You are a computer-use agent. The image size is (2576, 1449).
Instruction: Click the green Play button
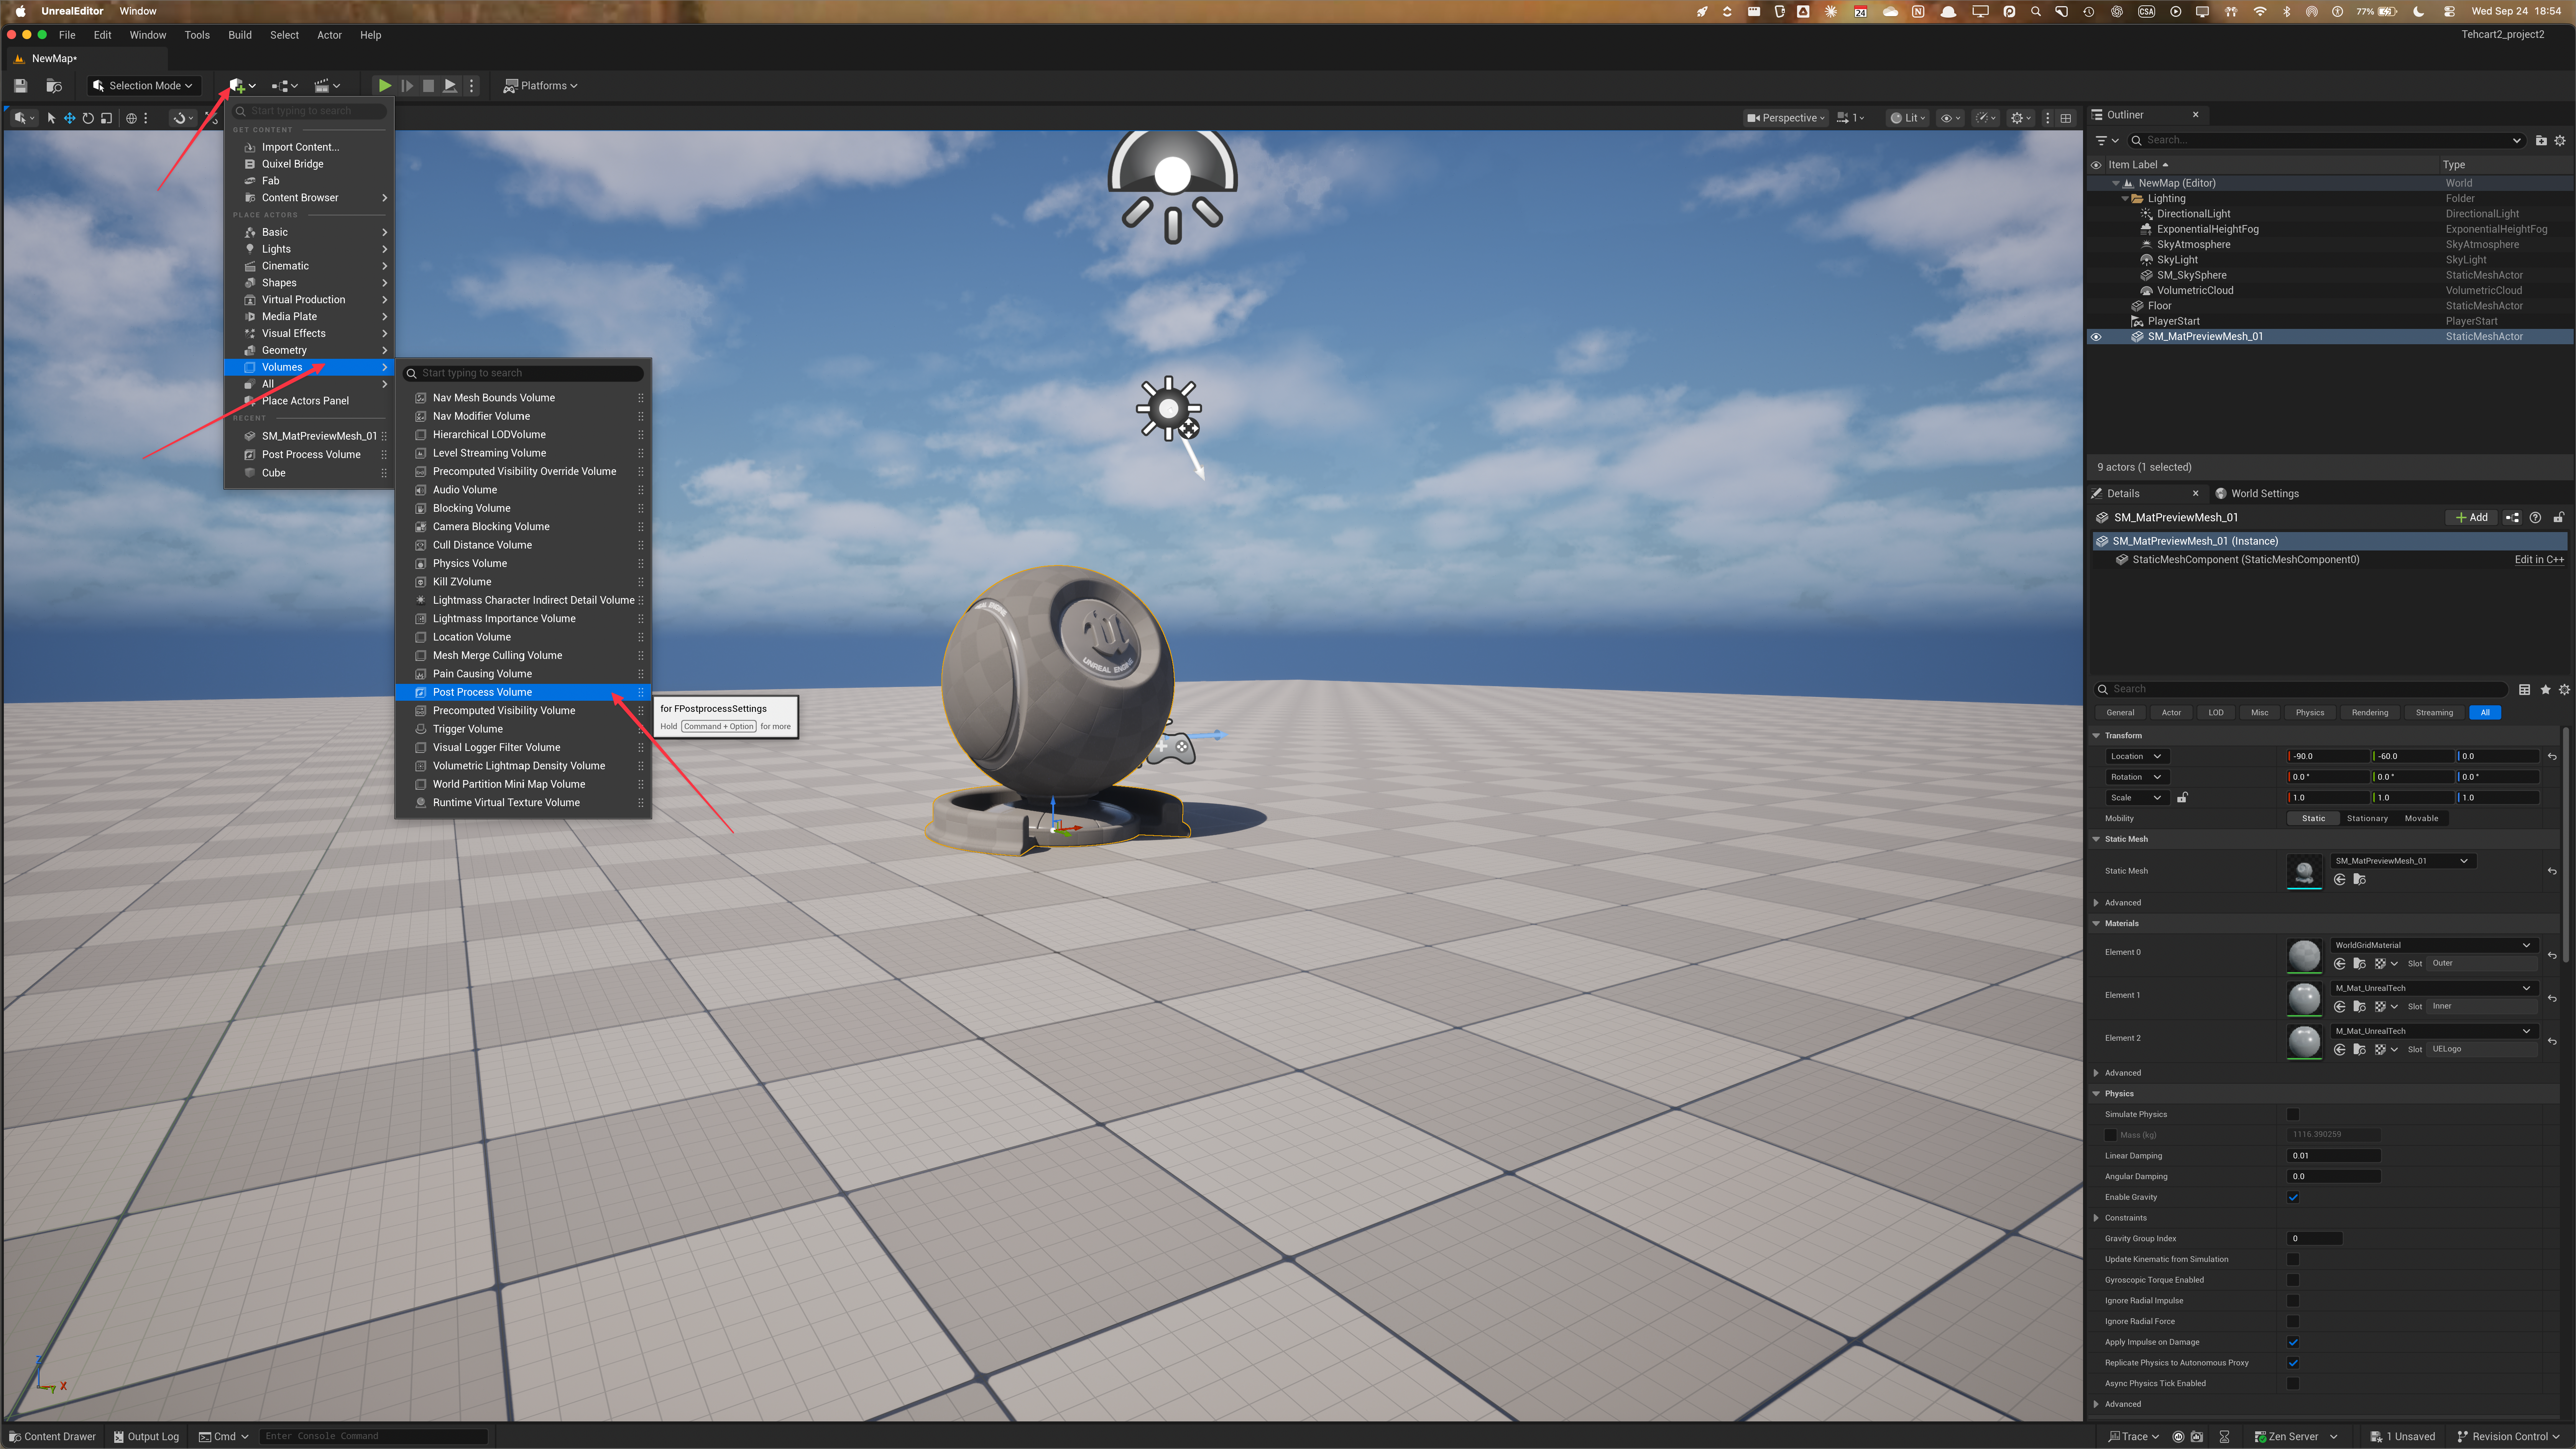pos(384,86)
